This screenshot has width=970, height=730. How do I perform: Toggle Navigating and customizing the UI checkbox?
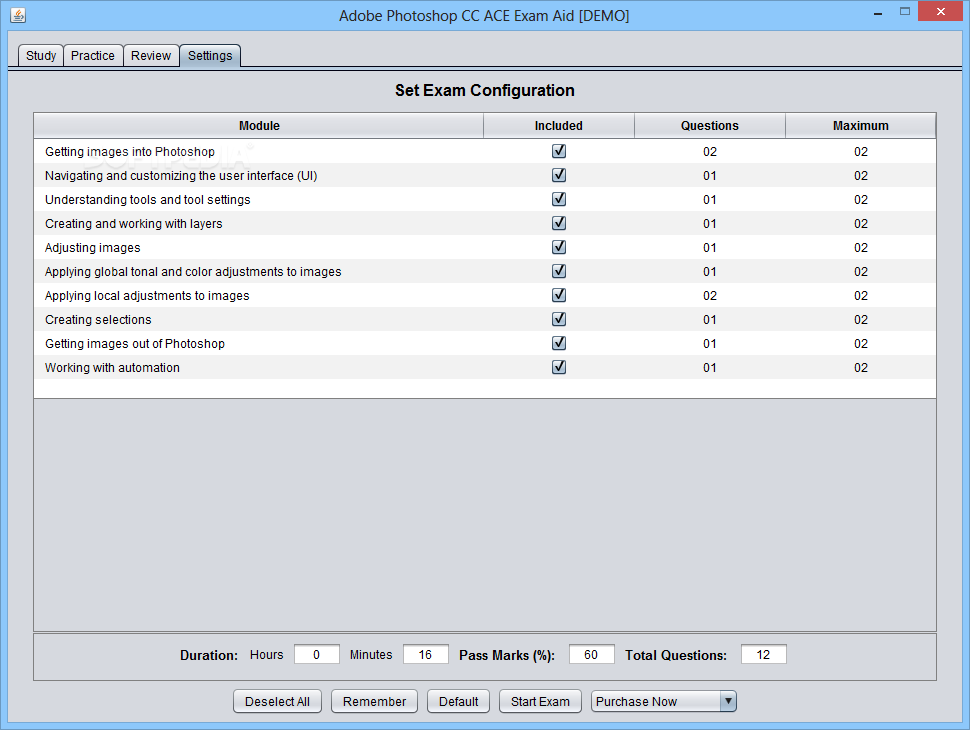pyautogui.click(x=559, y=175)
